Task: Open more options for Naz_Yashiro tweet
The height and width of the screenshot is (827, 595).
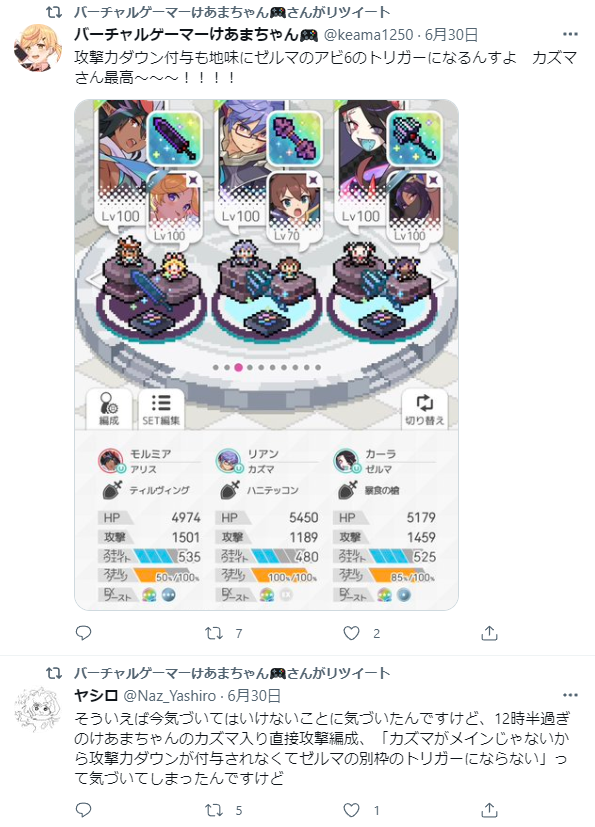Action: (570, 696)
